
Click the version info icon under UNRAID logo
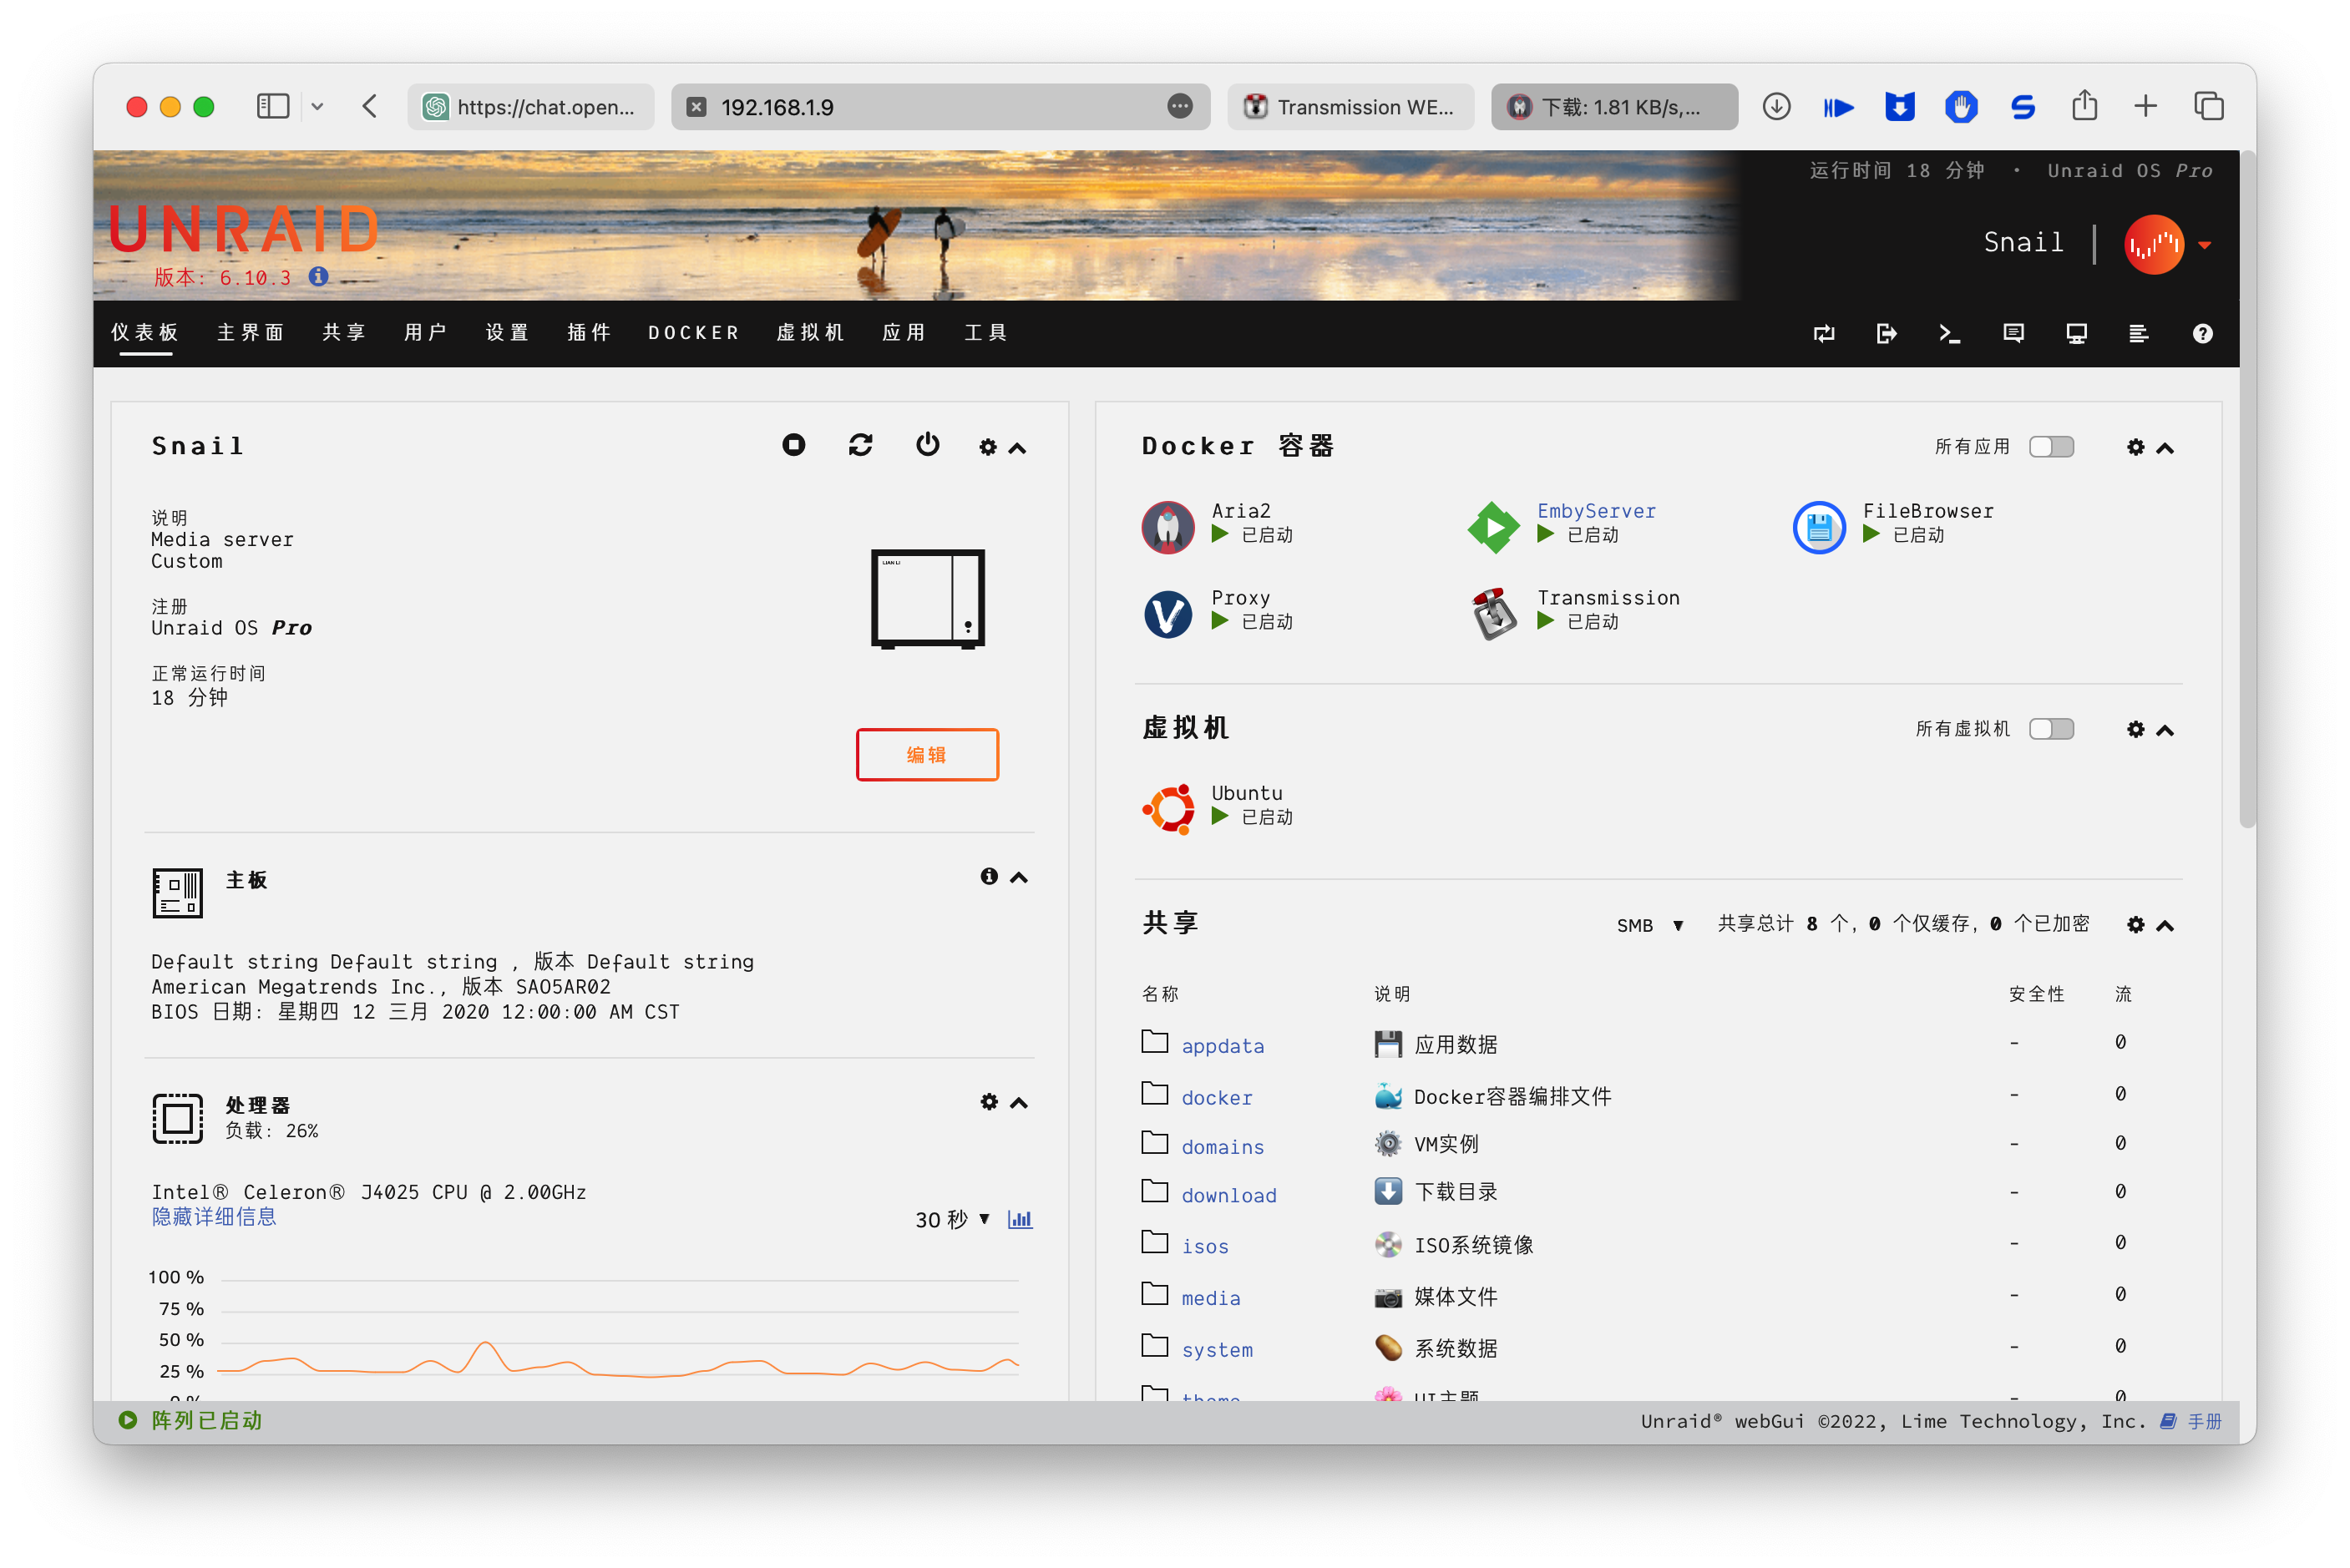click(x=318, y=276)
